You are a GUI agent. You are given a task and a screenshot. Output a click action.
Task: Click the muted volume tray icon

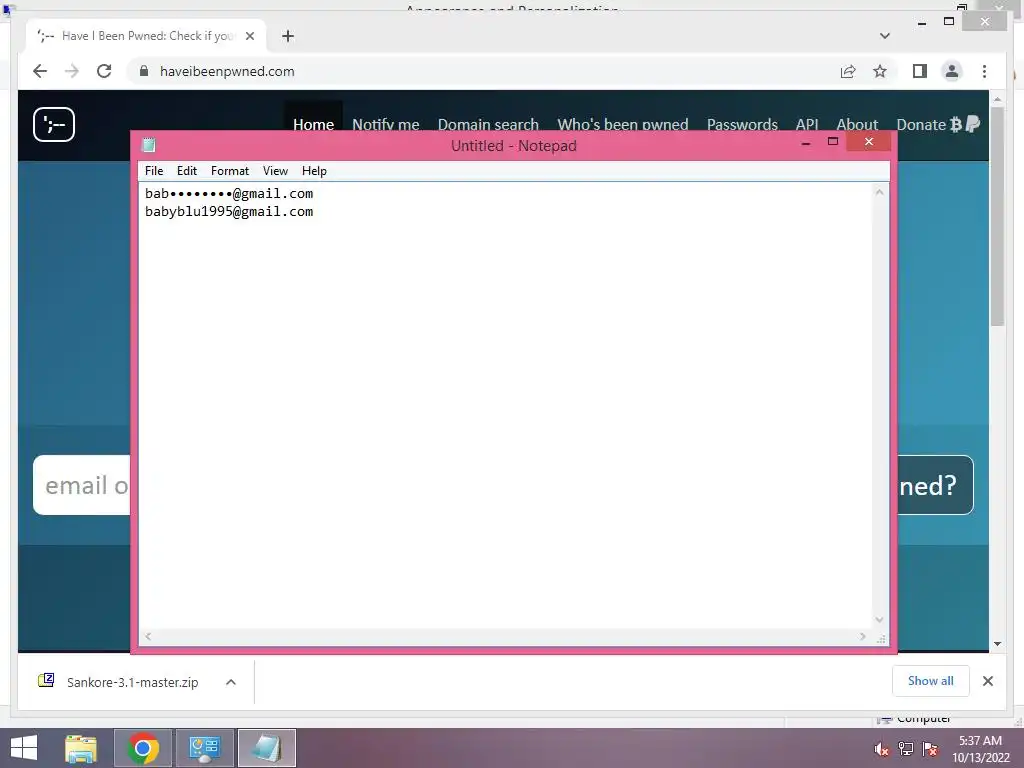click(x=882, y=749)
